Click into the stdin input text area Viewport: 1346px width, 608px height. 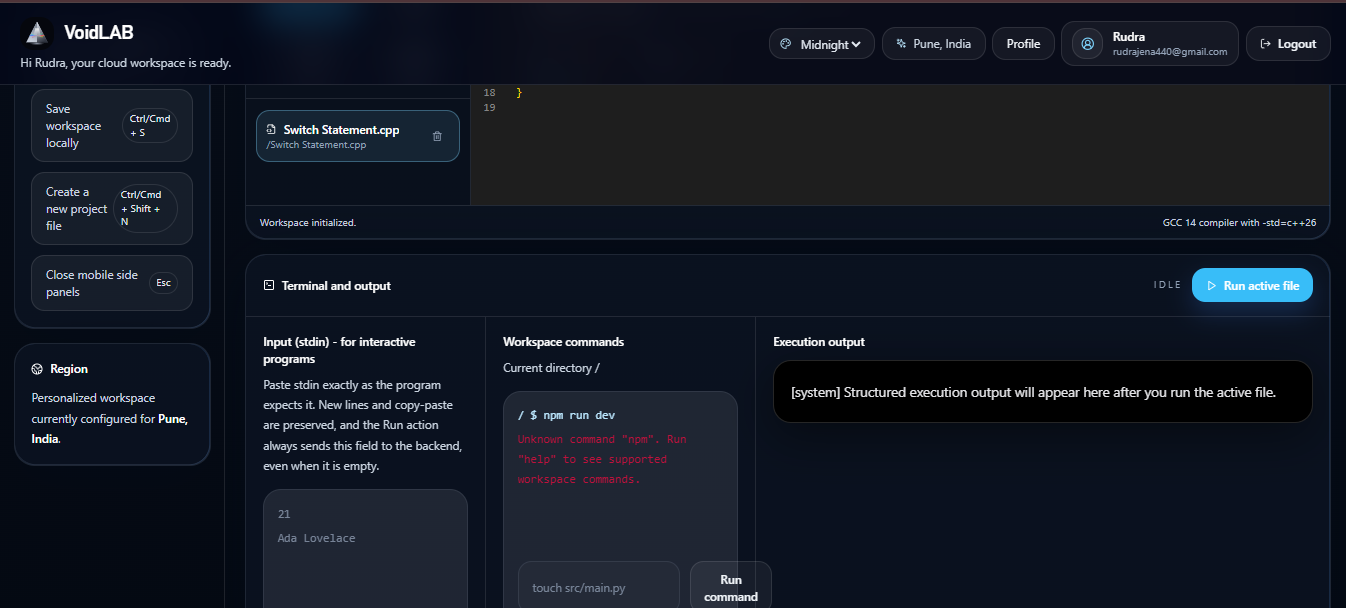365,549
